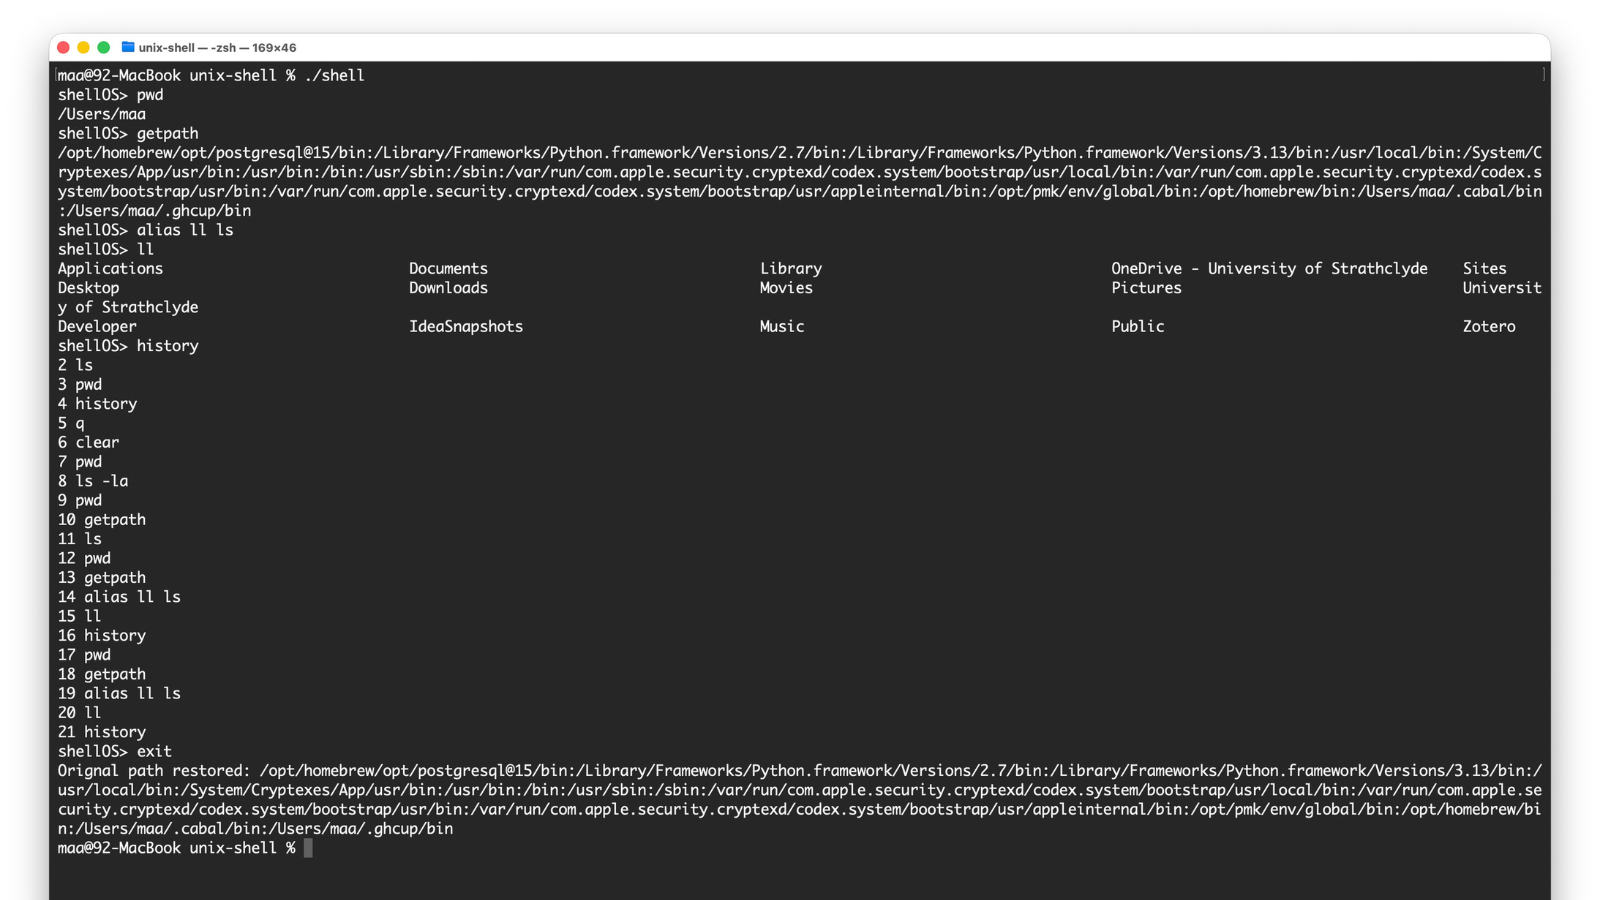Click the 'IdeaSnapshots' directory name
This screenshot has height=900, width=1600.
click(x=465, y=326)
